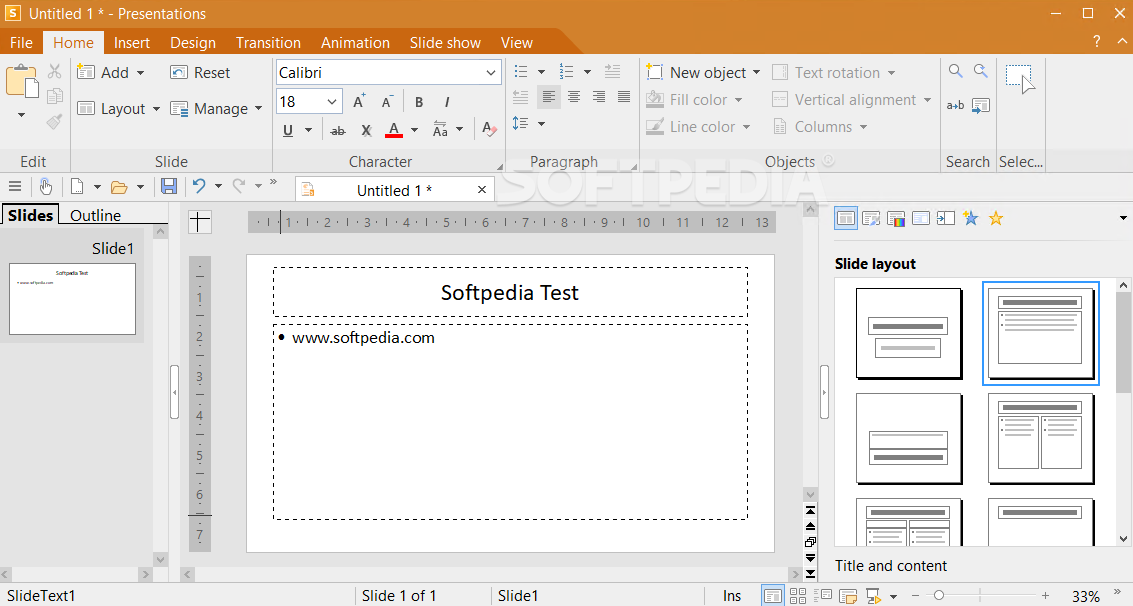Open the font color dropdown arrow
Viewport: 1133px width, 606px height.
pos(414,131)
